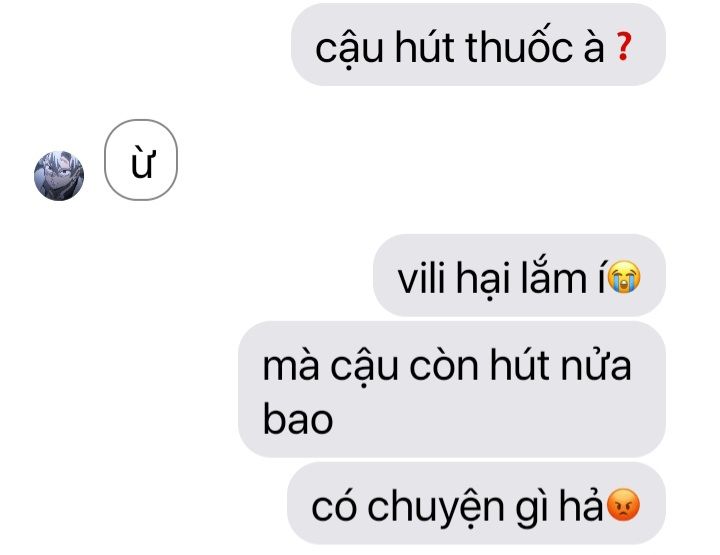Select the 'vili hại lắm í' message bubble
Image resolution: width=720 pixels, height=555 pixels.
519,275
